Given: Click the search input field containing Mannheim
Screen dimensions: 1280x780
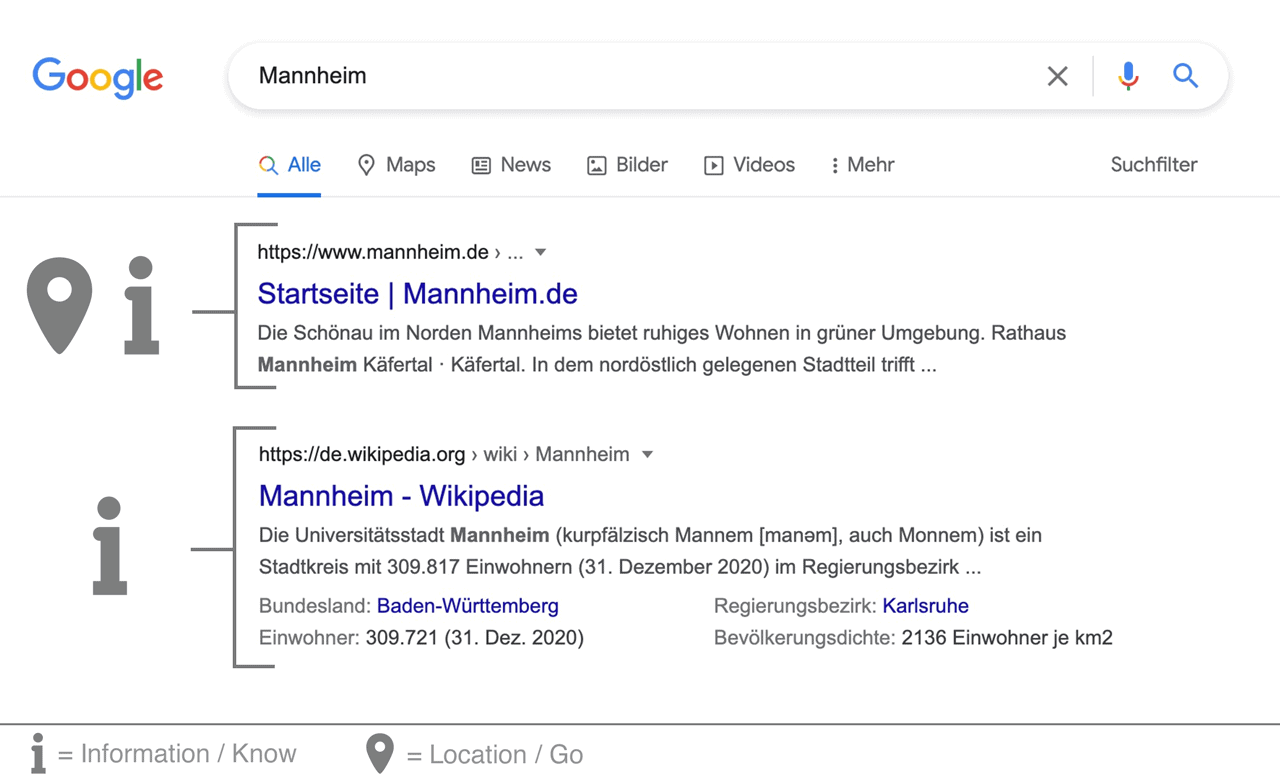Looking at the screenshot, I should point(640,76).
